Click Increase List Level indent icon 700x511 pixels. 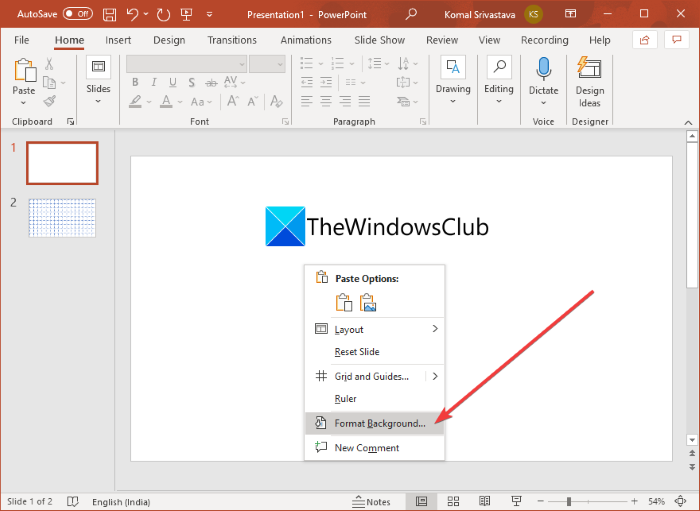[x=326, y=83]
